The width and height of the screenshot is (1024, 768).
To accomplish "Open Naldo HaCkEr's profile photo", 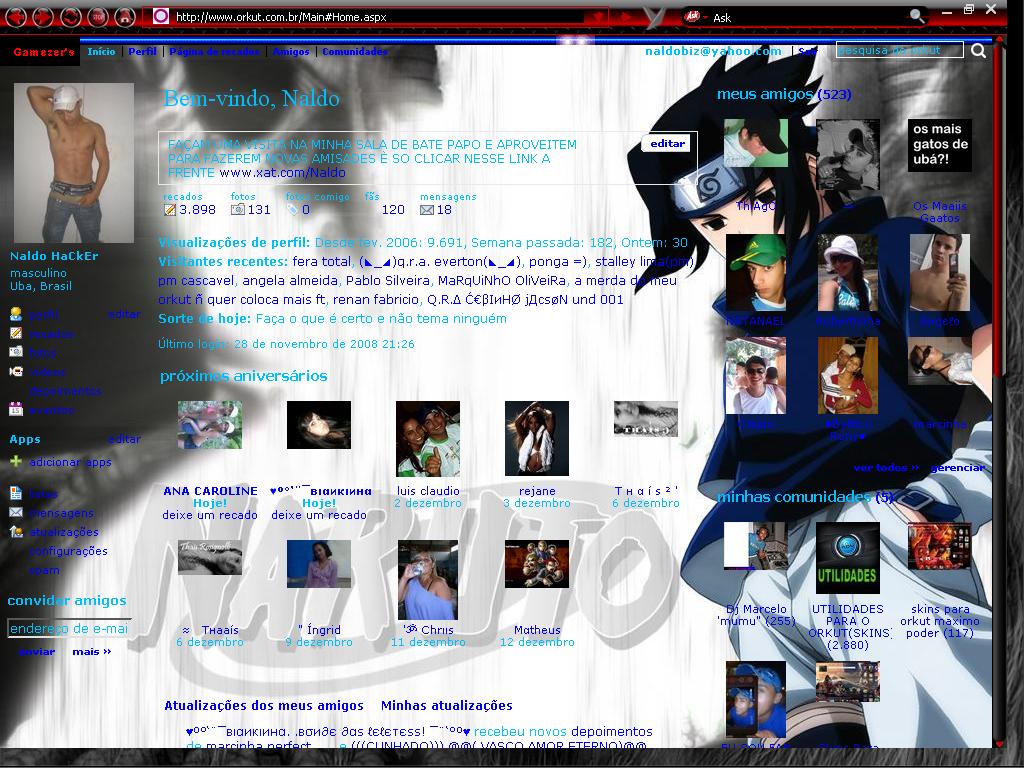I will tap(74, 163).
